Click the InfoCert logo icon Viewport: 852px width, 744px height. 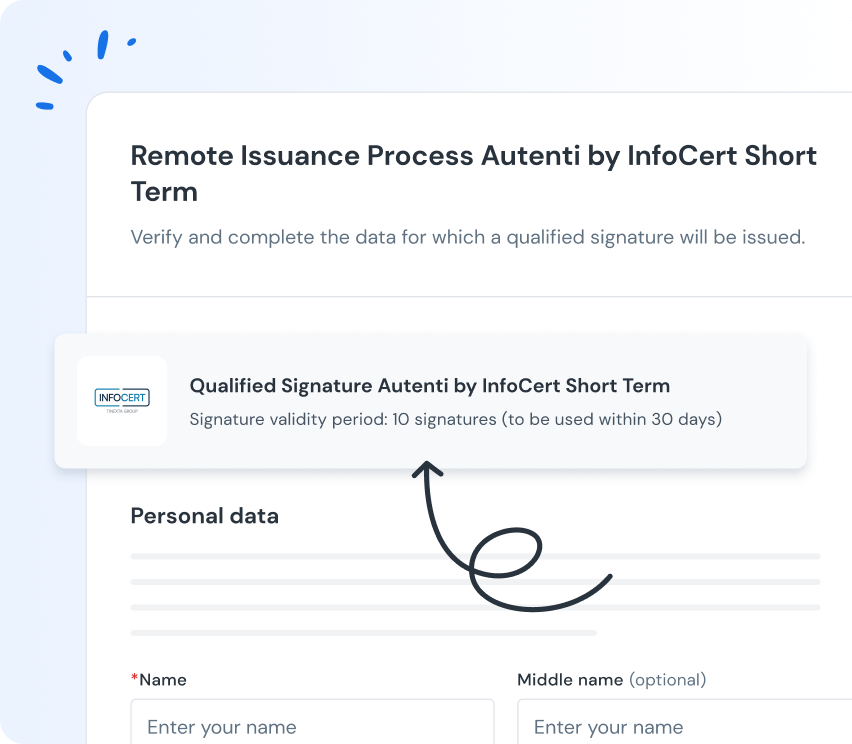click(122, 401)
